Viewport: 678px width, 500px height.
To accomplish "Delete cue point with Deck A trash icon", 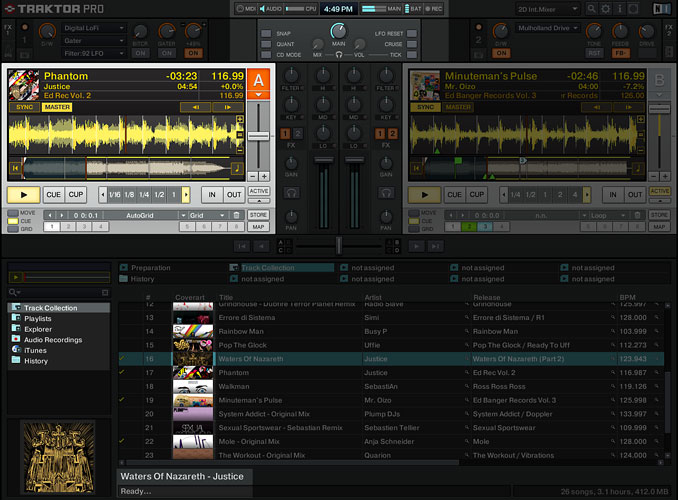I will pyautogui.click(x=236, y=215).
